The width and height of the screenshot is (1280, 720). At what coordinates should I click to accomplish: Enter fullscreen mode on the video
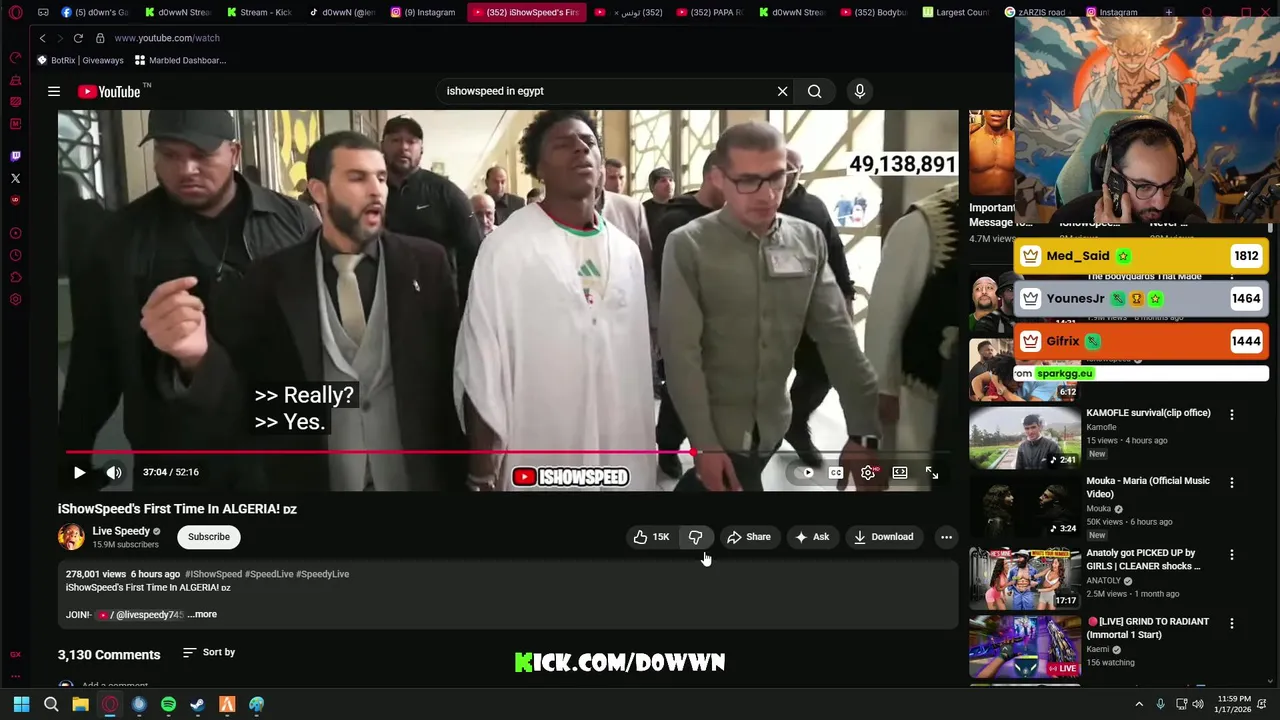pos(932,473)
